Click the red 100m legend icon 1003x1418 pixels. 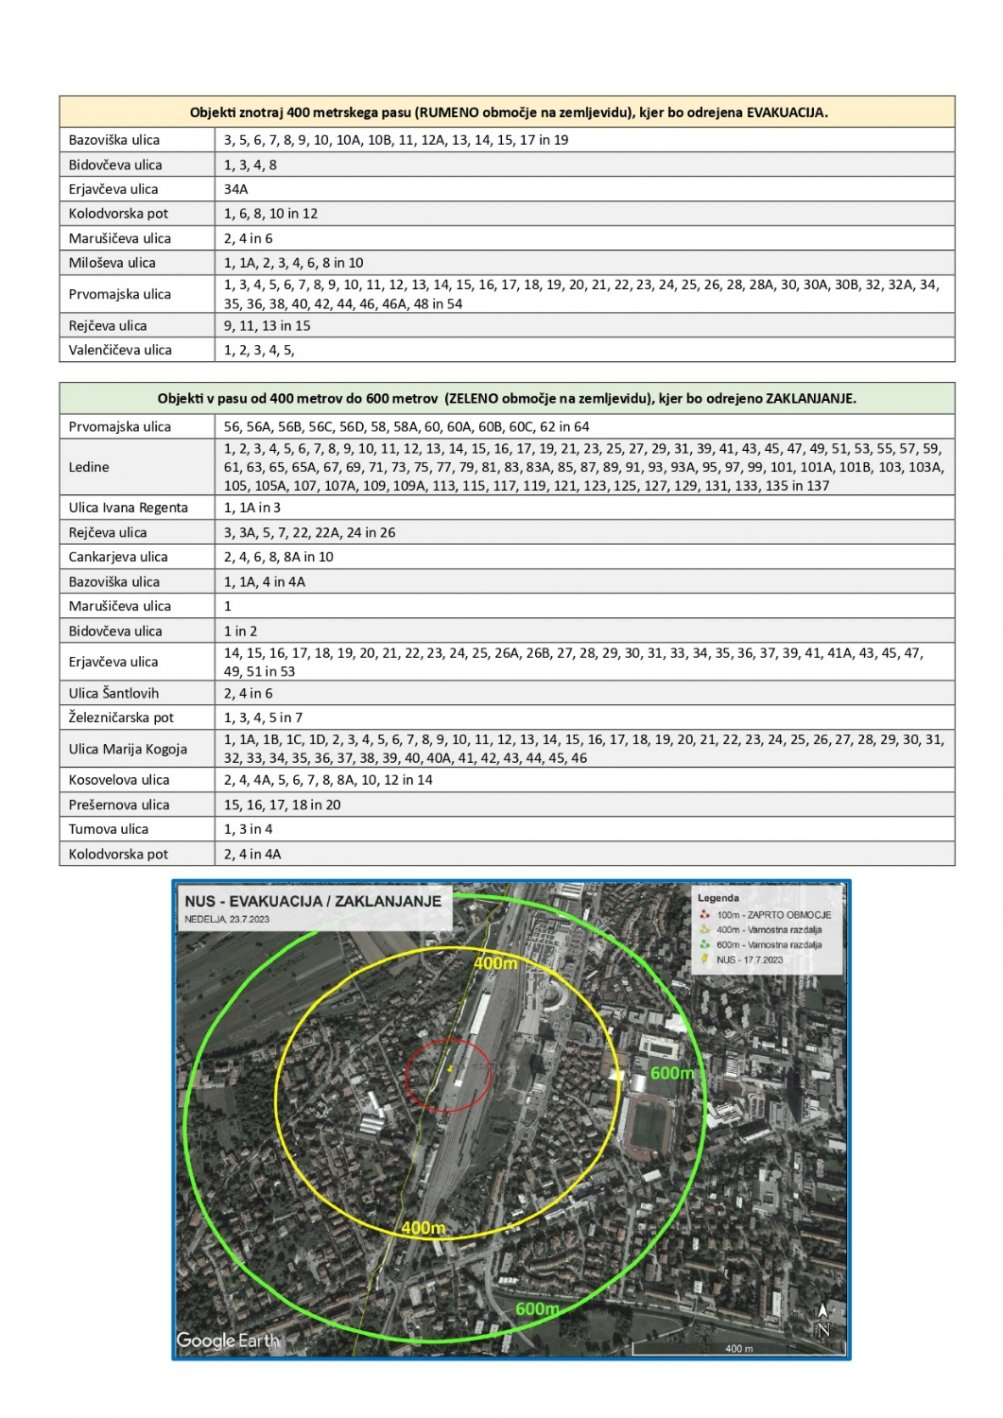pyautogui.click(x=704, y=915)
